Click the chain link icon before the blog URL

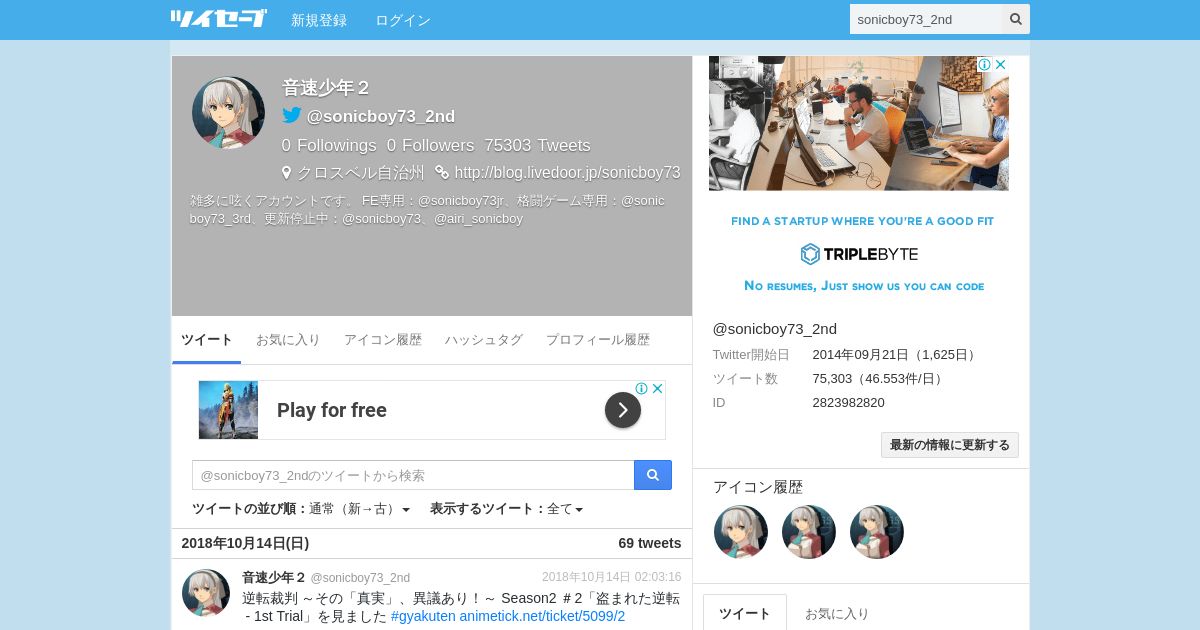pyautogui.click(x=442, y=172)
